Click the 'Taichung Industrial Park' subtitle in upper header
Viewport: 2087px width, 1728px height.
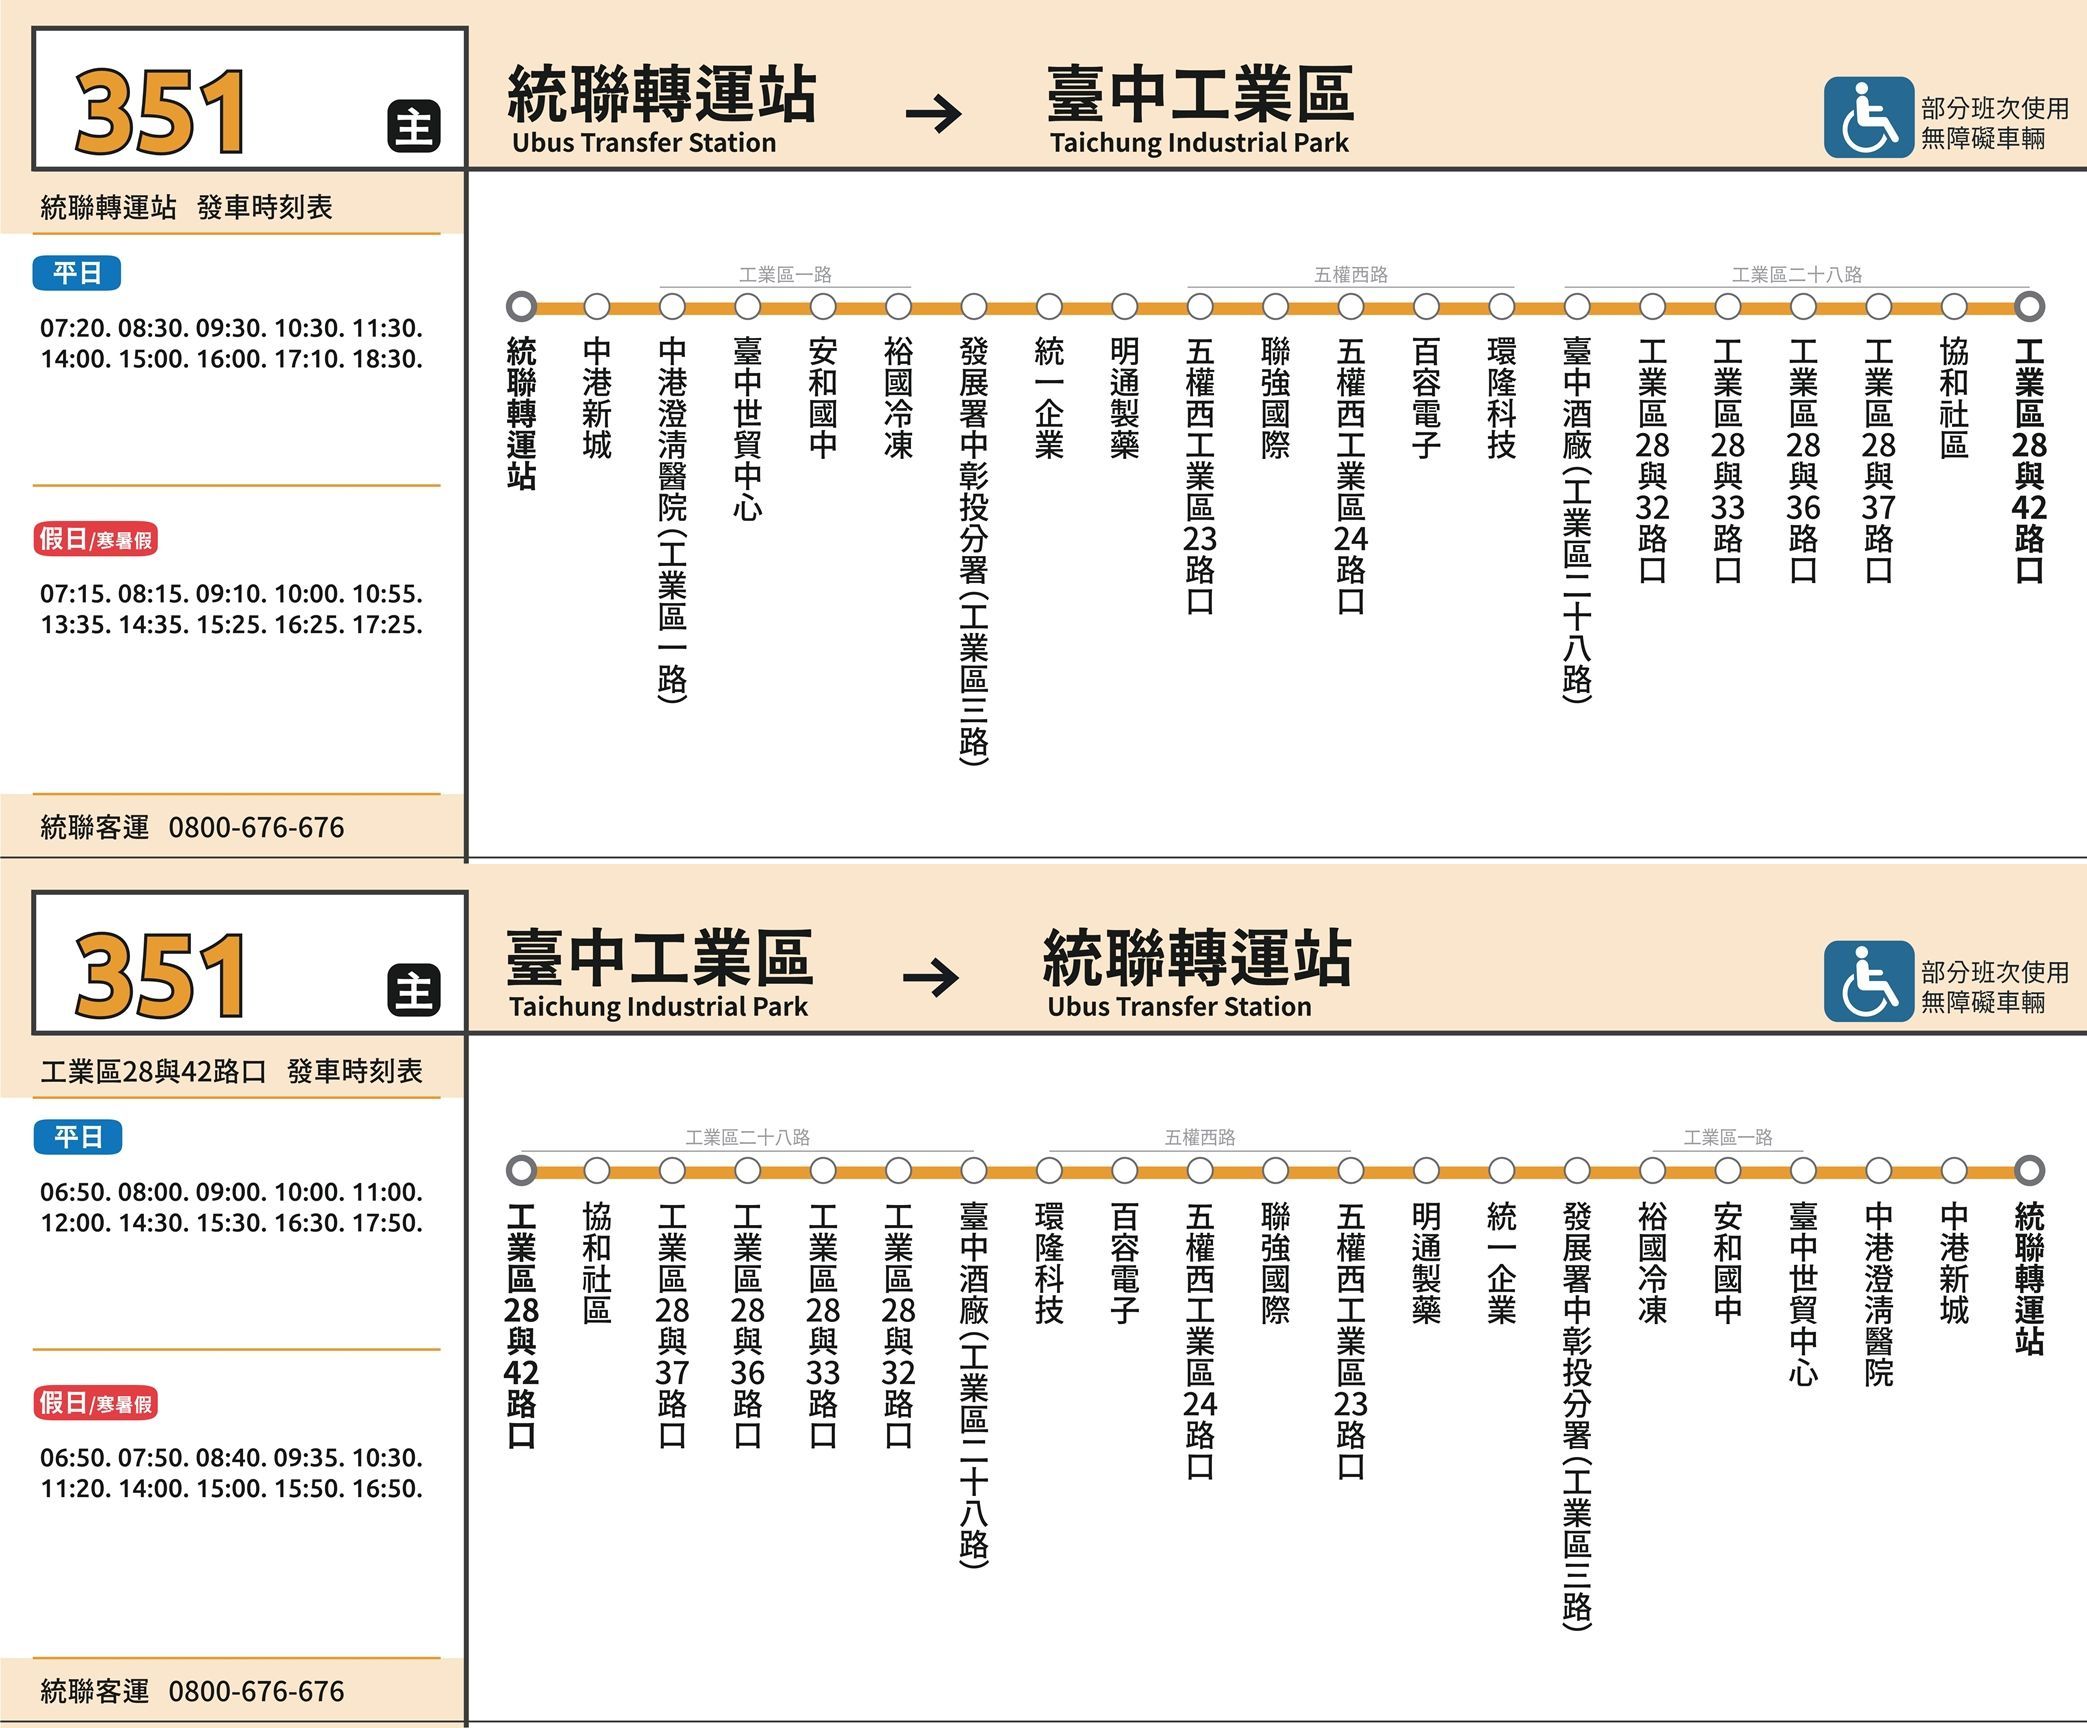coord(1199,143)
